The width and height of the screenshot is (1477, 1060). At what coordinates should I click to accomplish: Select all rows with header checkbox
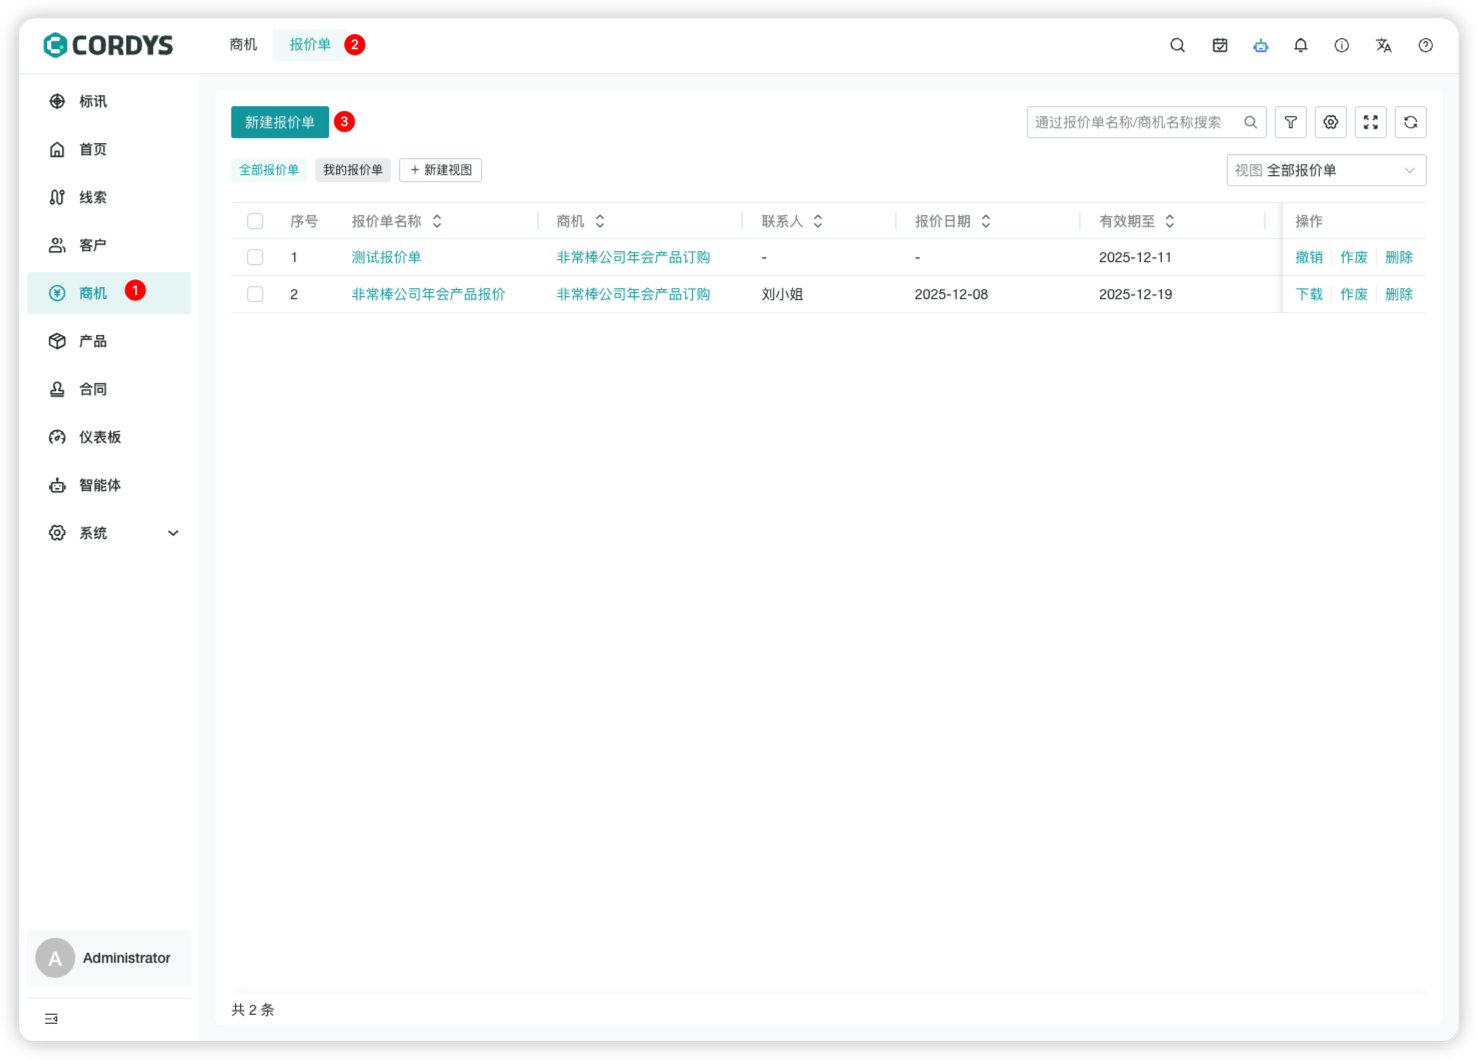pyautogui.click(x=255, y=221)
